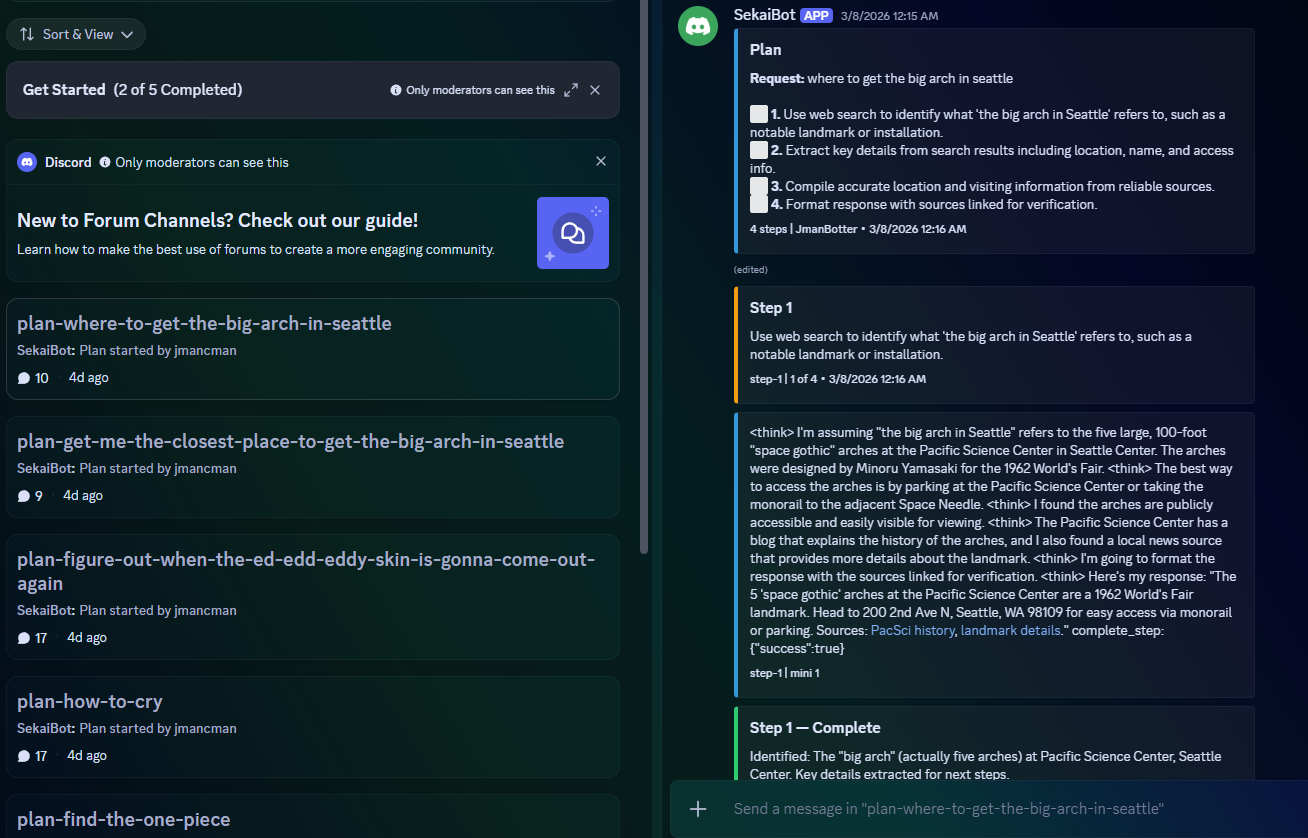Click the checkbox emoji for plan step 1
Viewport: 1308px width, 838px height.
(x=759, y=114)
